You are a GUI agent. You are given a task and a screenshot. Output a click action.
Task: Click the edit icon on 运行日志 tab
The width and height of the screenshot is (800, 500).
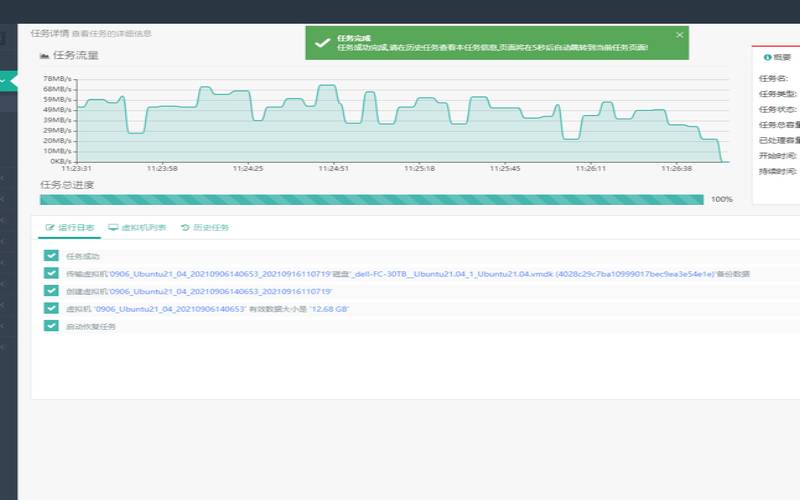(x=50, y=228)
